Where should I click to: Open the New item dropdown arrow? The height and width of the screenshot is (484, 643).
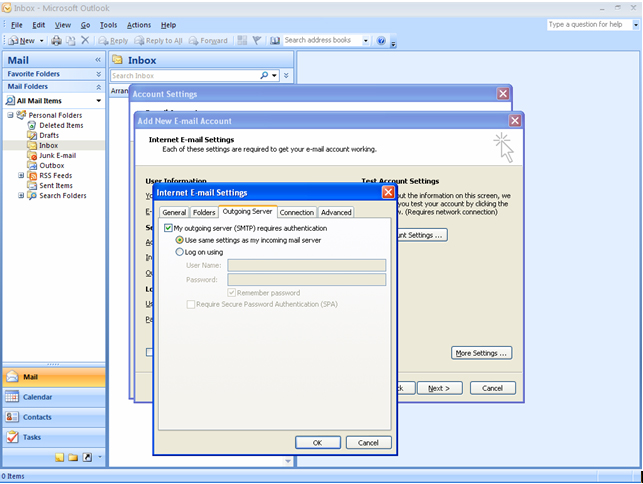[x=41, y=41]
